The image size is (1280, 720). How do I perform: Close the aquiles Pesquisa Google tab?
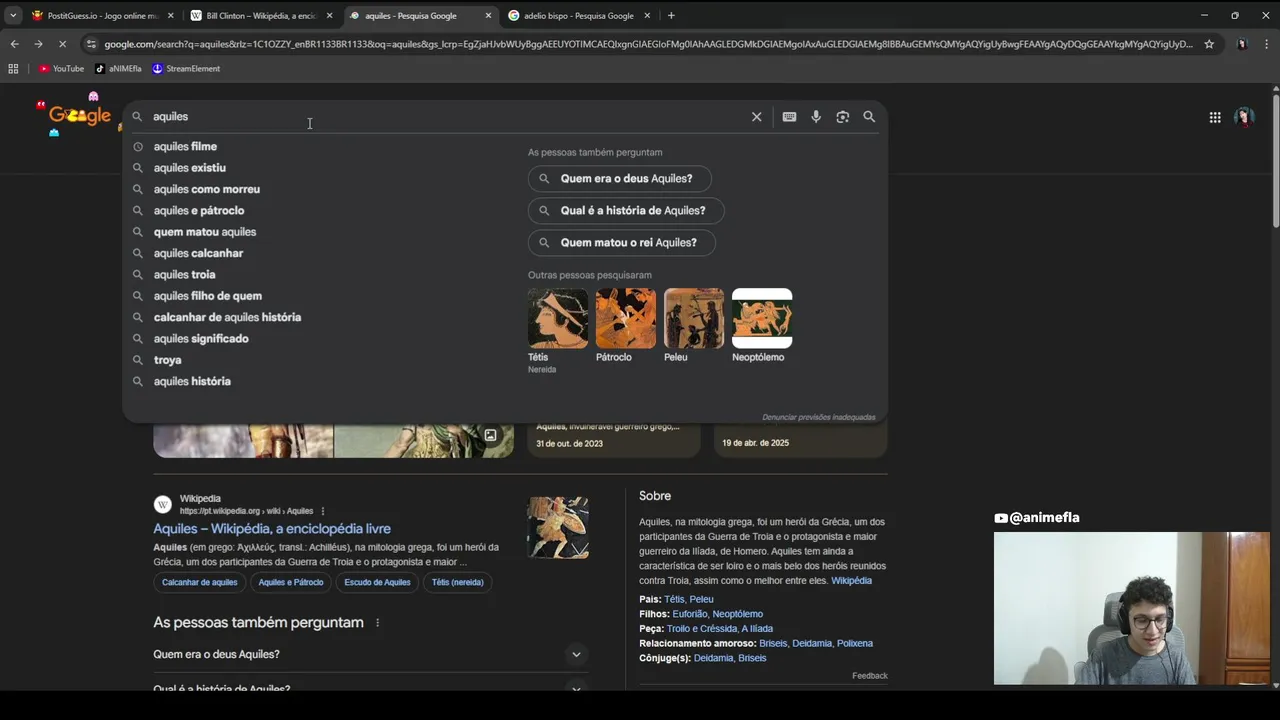click(x=488, y=15)
